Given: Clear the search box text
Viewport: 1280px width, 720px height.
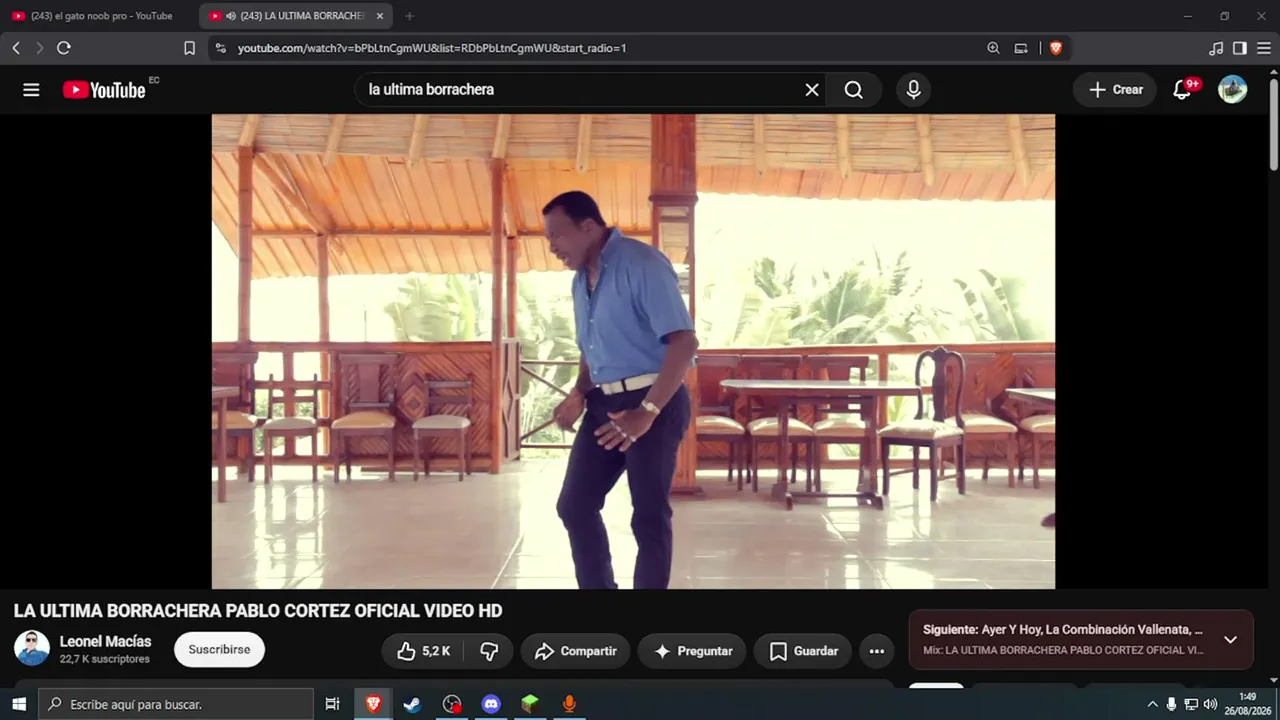Looking at the screenshot, I should [812, 90].
